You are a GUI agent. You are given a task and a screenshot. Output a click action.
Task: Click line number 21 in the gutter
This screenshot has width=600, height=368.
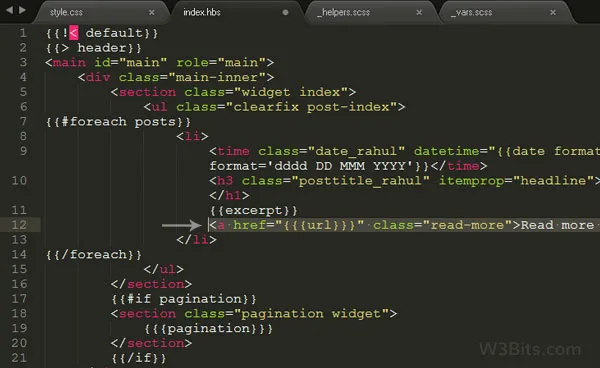click(20, 358)
